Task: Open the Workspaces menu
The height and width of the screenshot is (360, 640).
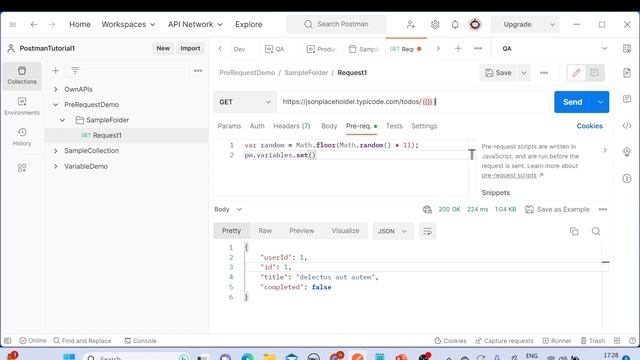Action: (128, 24)
